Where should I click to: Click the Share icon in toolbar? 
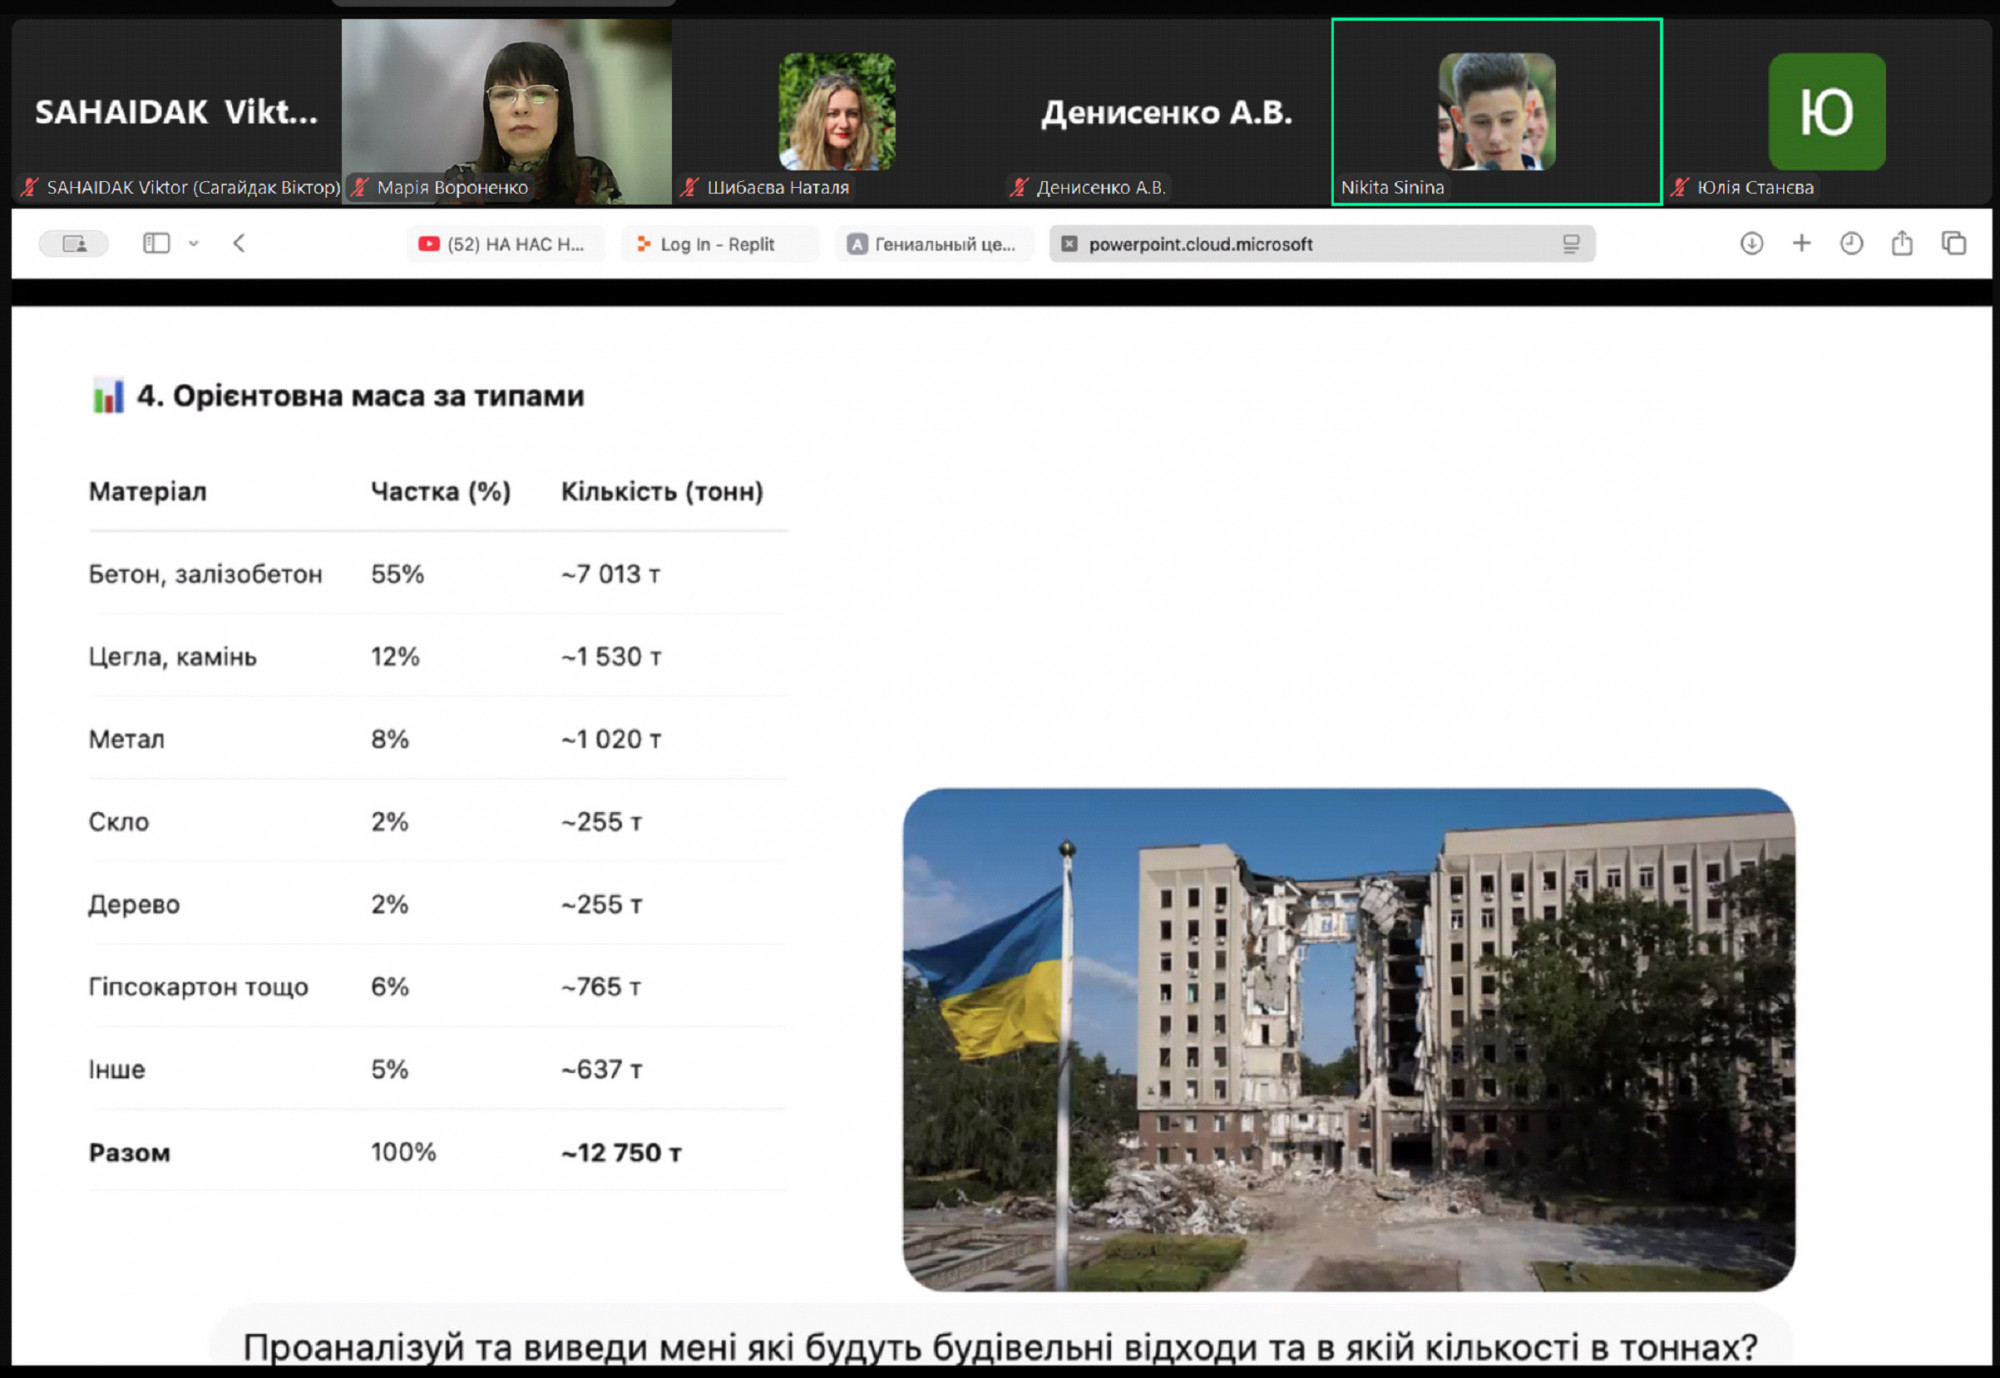point(1902,243)
